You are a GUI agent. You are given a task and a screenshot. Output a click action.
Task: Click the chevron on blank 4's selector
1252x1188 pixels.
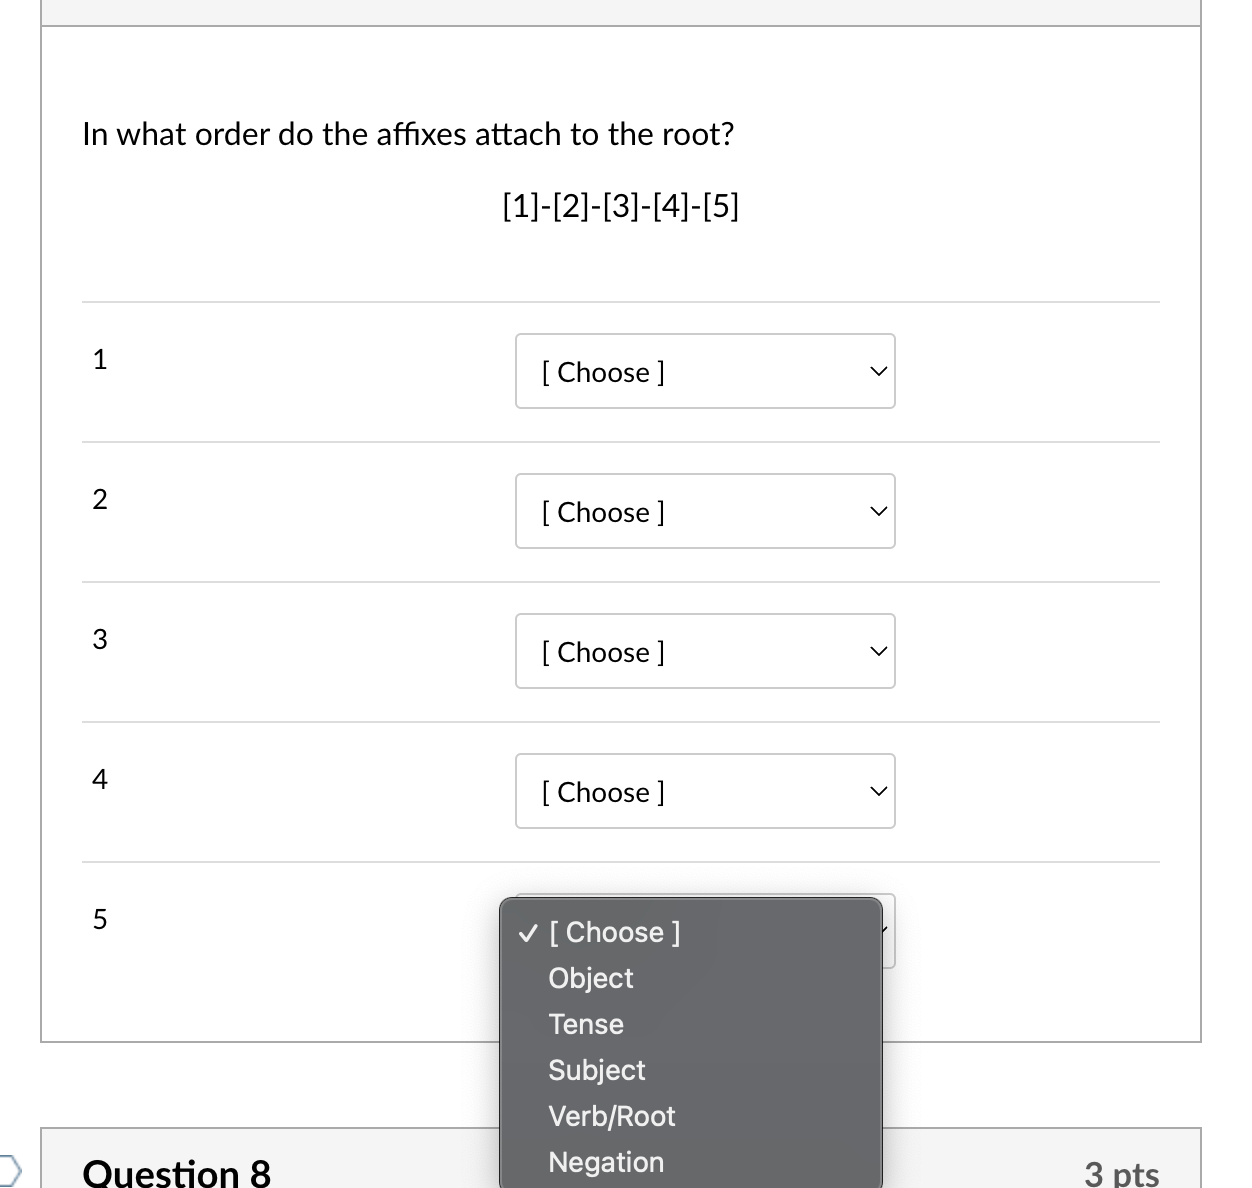[x=877, y=791]
